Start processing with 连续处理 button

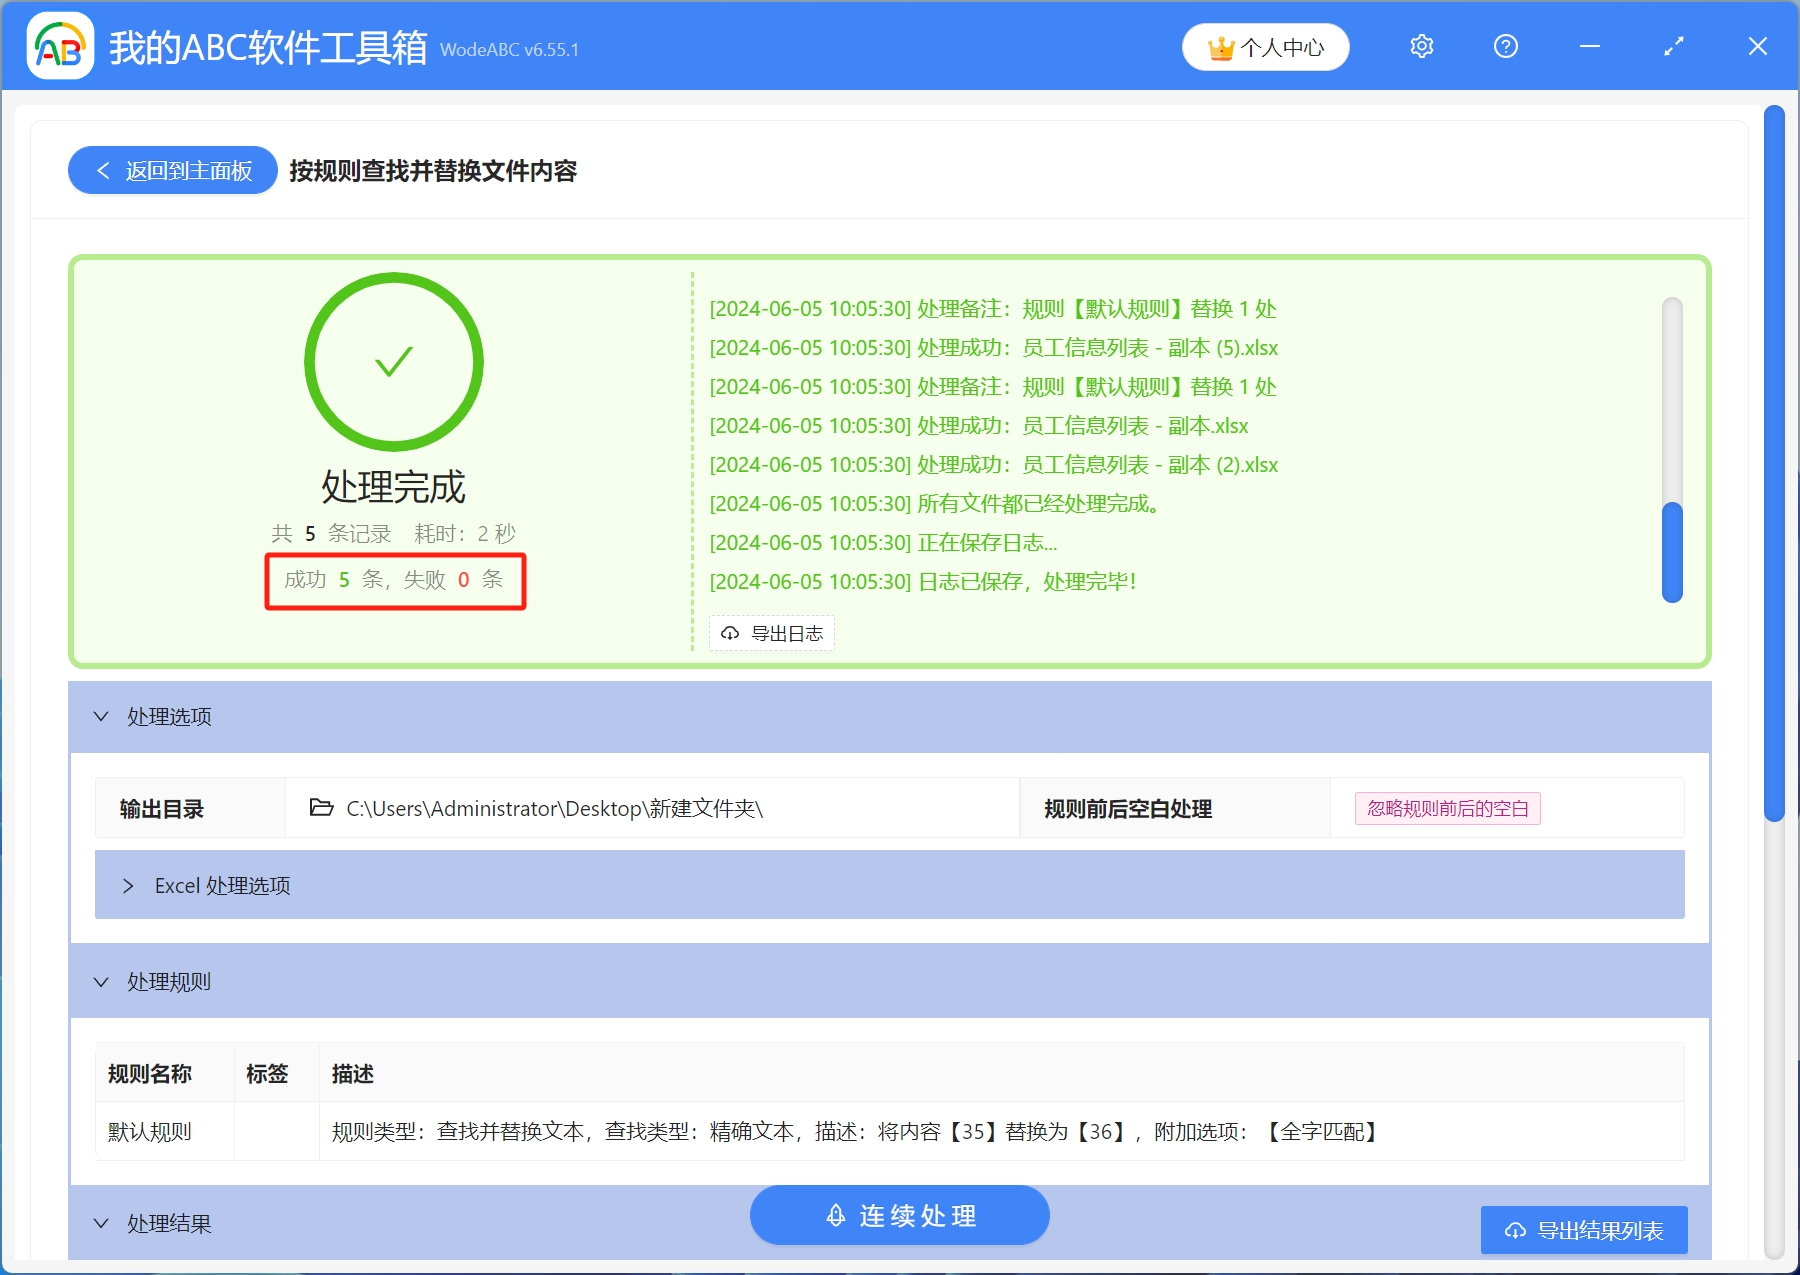(898, 1215)
